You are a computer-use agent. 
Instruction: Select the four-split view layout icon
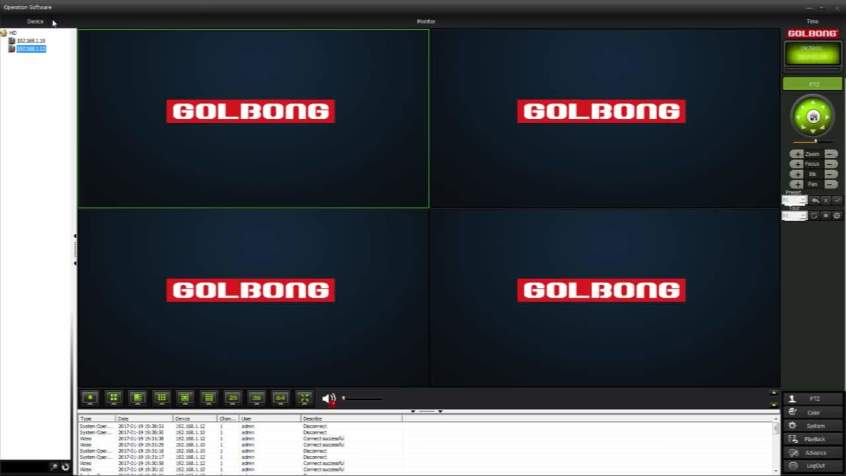[x=114, y=398]
